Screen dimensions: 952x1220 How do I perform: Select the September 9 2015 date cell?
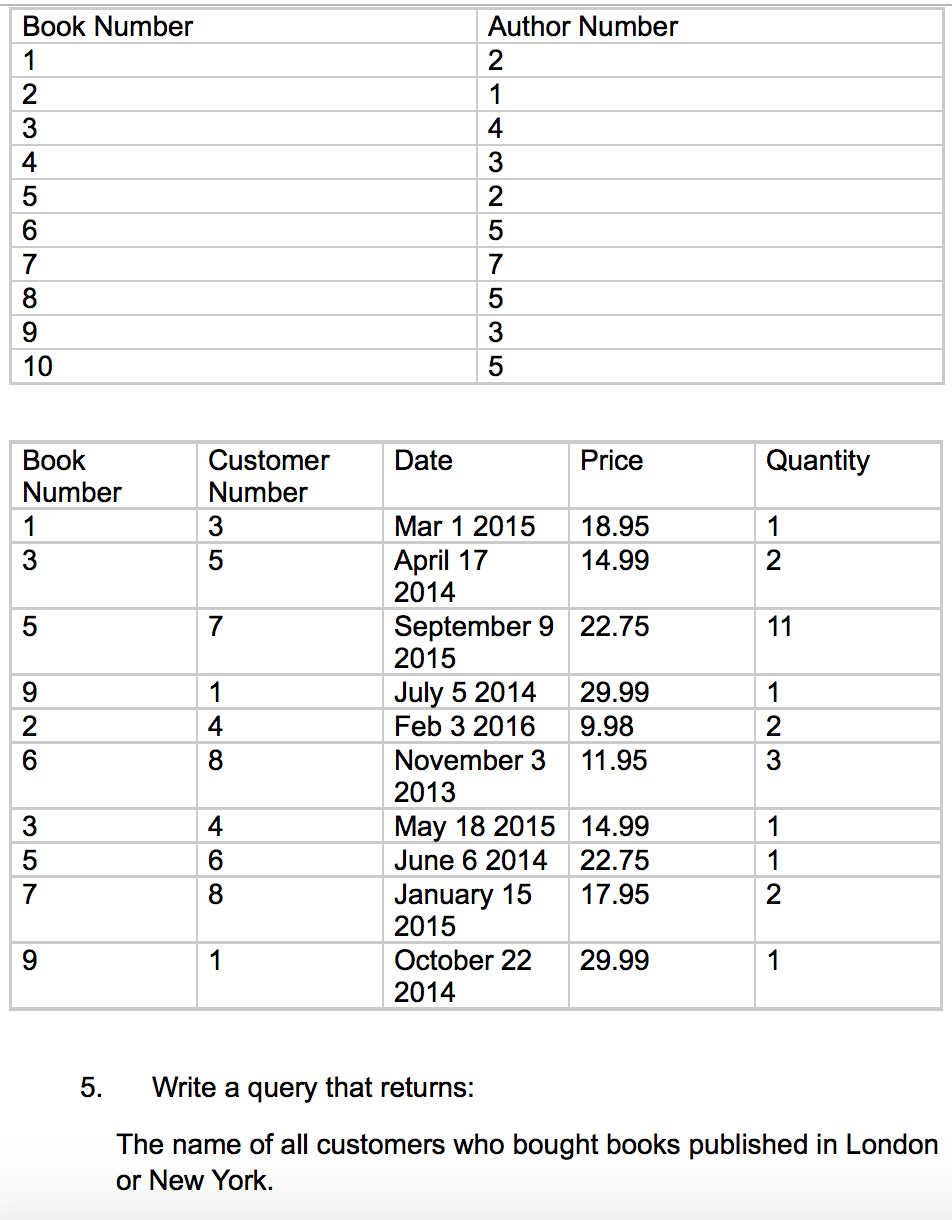point(473,642)
